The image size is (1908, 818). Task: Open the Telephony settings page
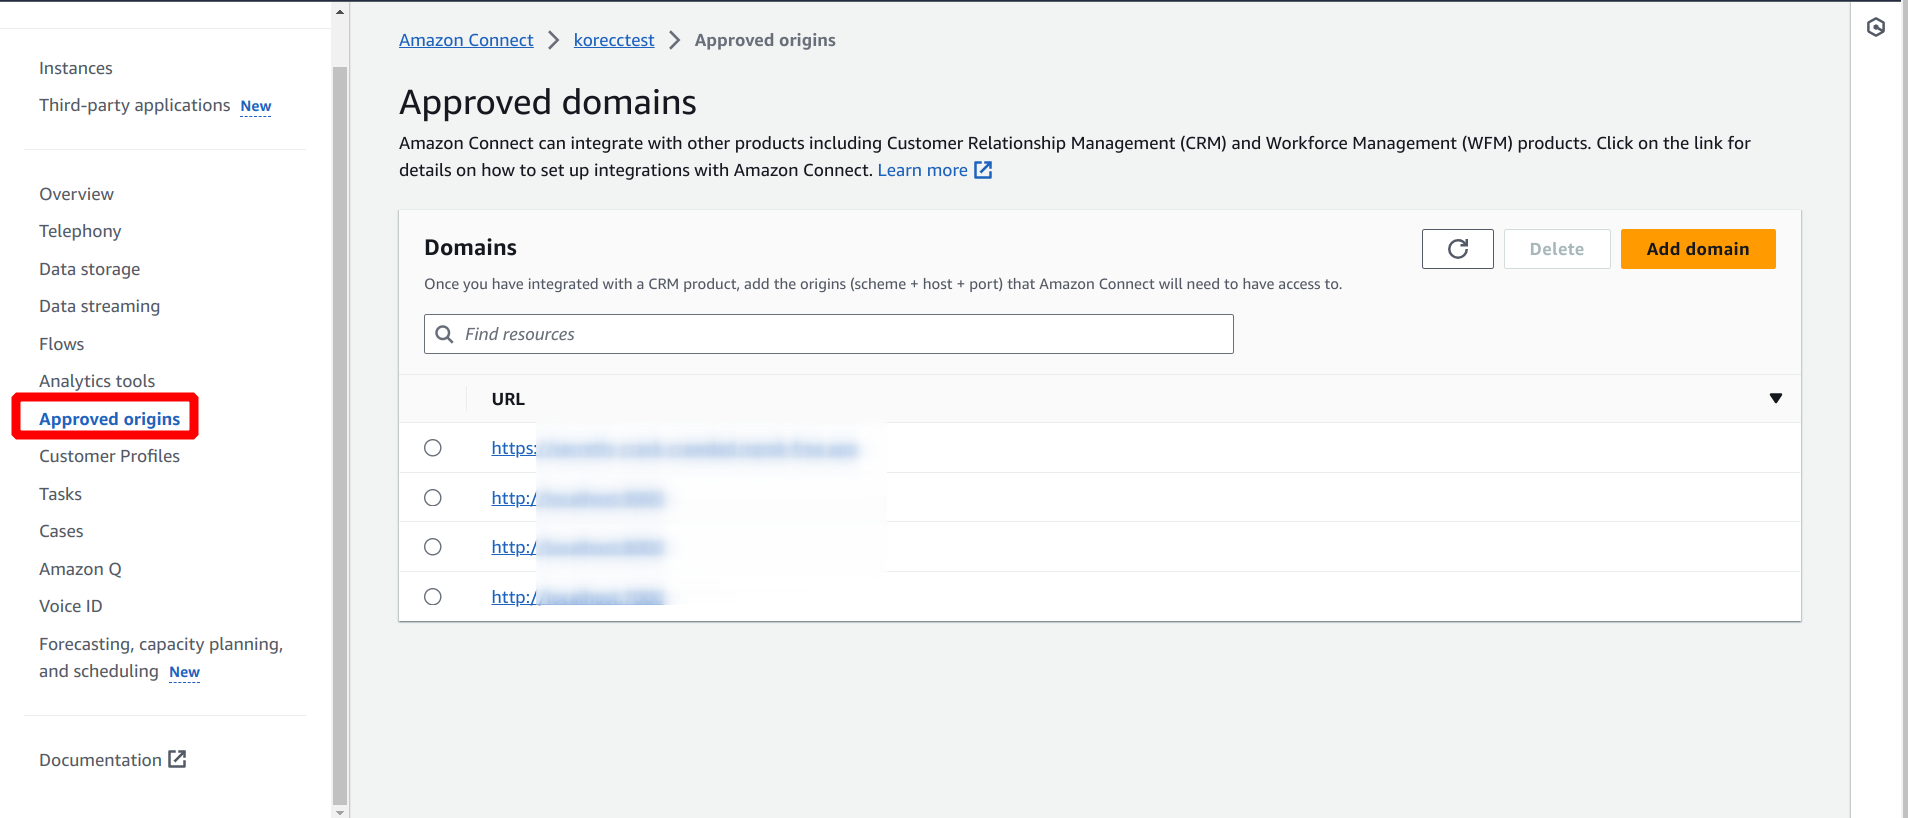point(80,231)
